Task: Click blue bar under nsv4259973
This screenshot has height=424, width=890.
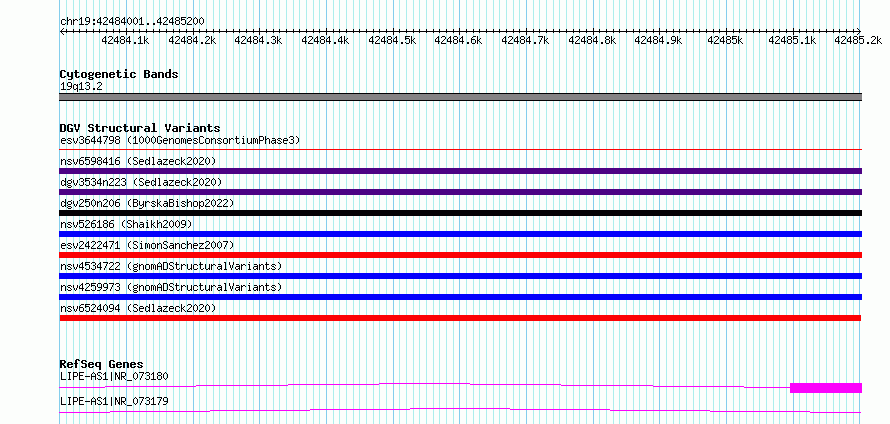Action: [460, 297]
